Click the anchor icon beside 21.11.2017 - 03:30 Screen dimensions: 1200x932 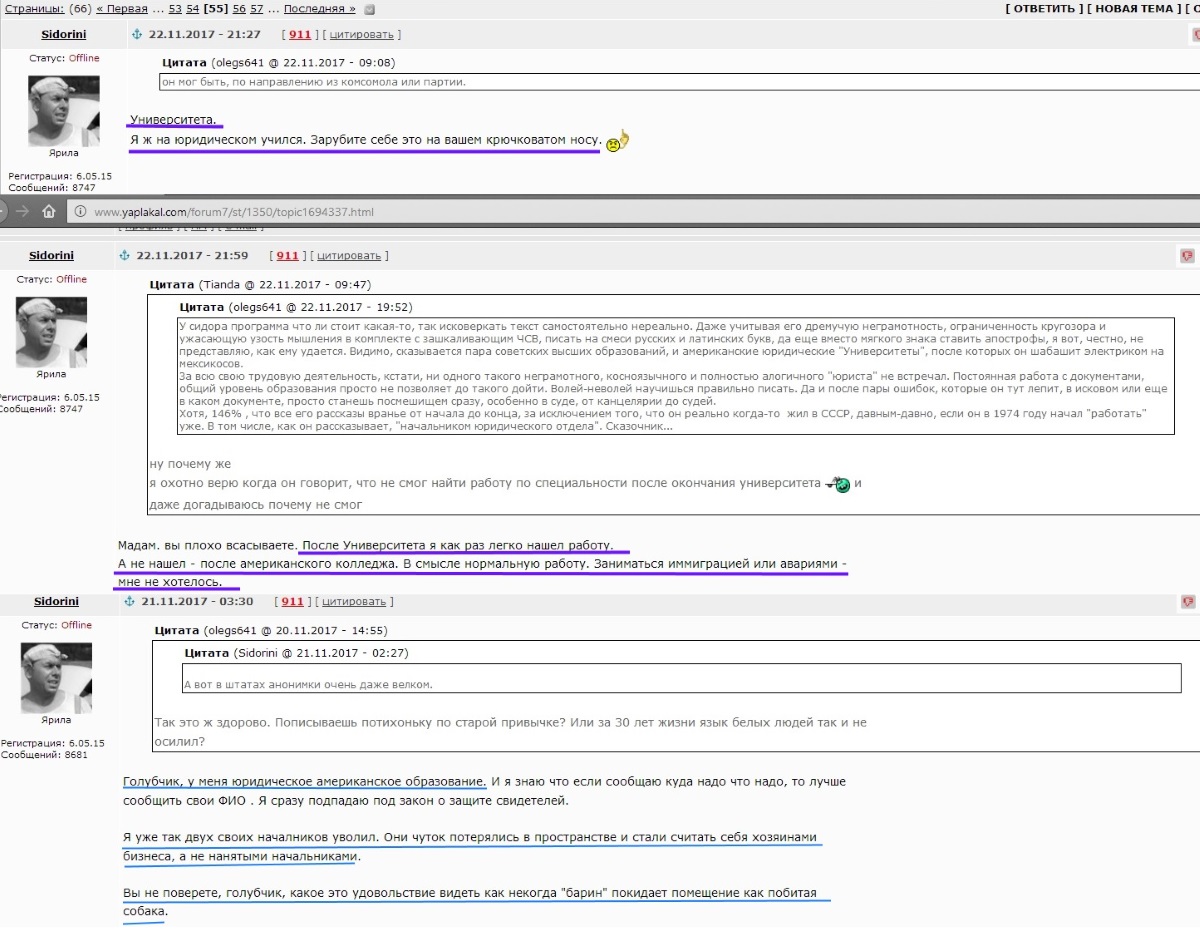coord(129,602)
